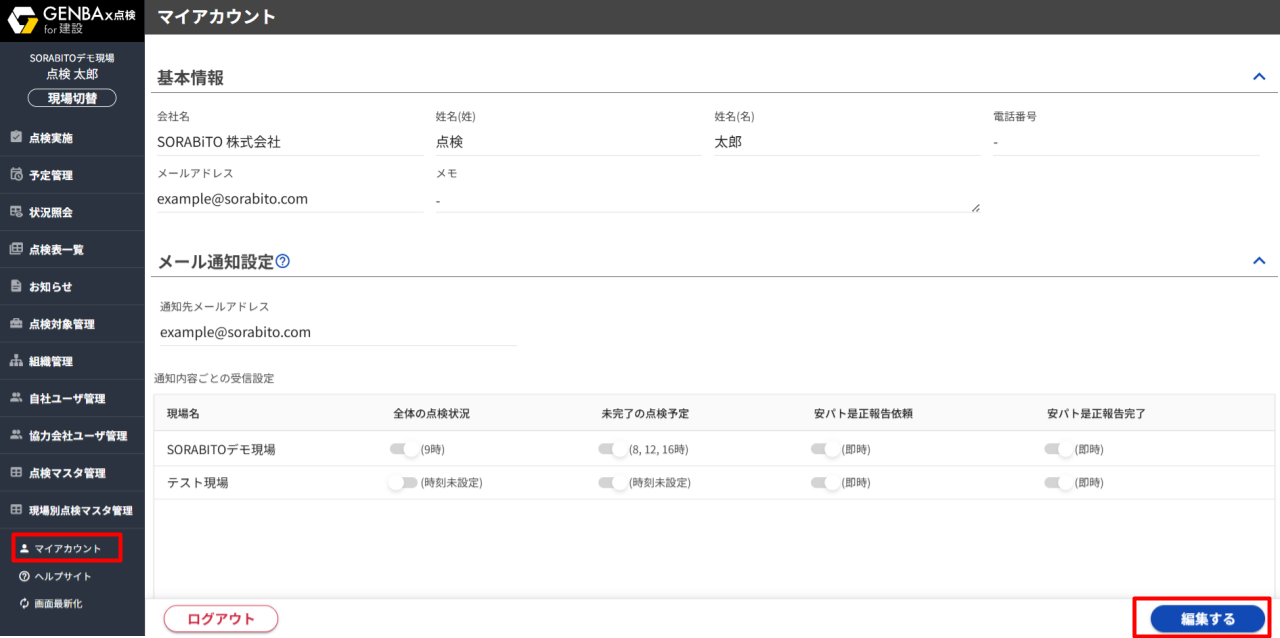1280x638 pixels.
Task: Click the 通知先メールアドレス field
Action: tap(338, 332)
